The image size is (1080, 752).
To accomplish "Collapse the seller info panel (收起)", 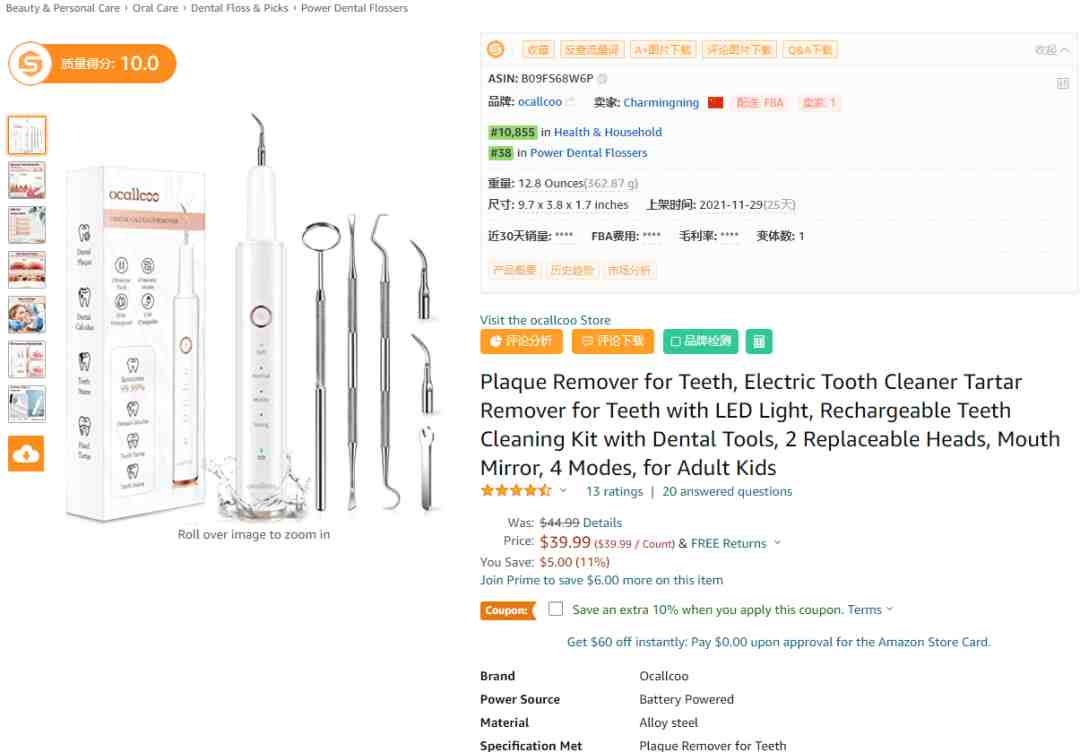I will (x=1051, y=50).
